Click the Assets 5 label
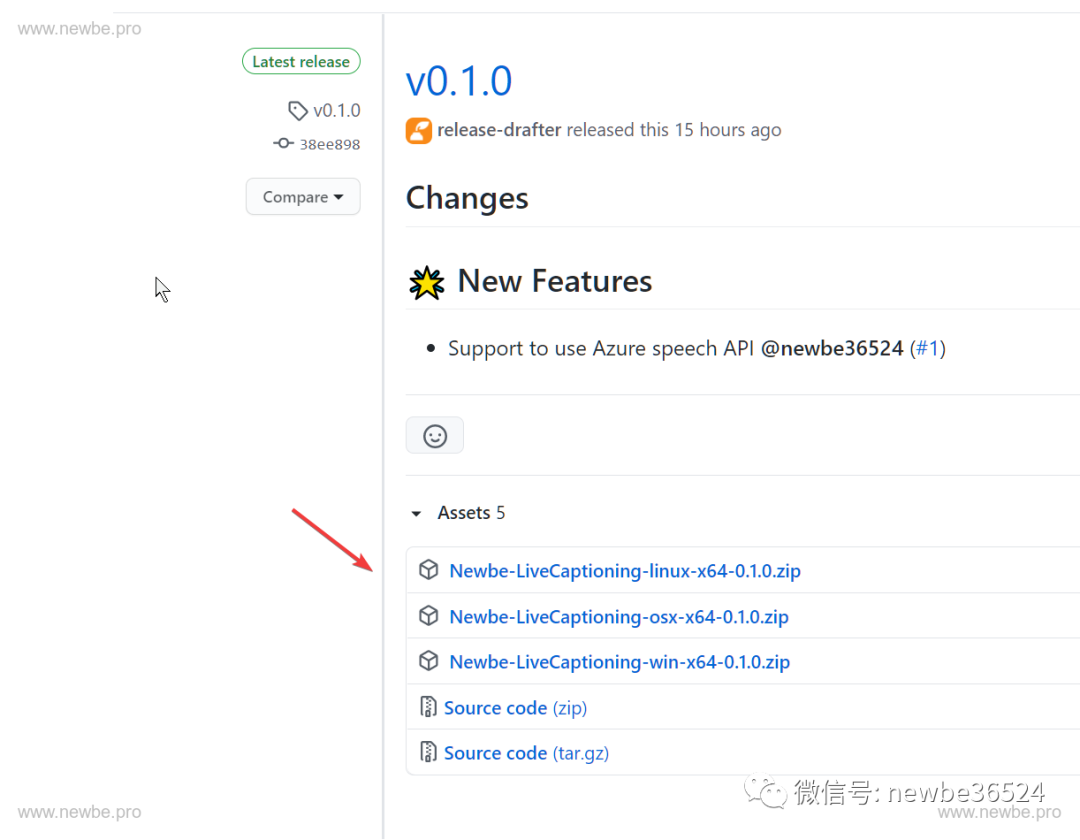The height and width of the screenshot is (840, 1080). 471,513
